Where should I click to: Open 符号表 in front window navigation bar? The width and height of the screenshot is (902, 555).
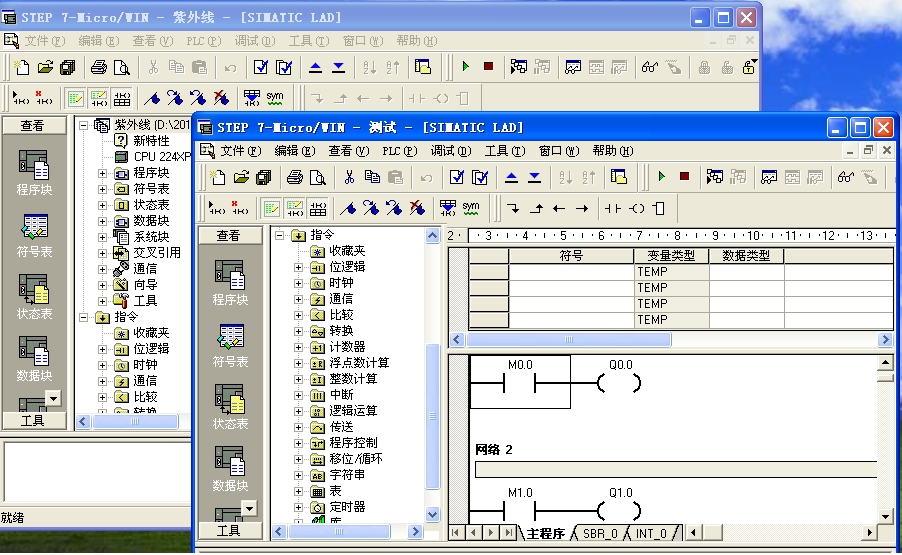tap(230, 345)
